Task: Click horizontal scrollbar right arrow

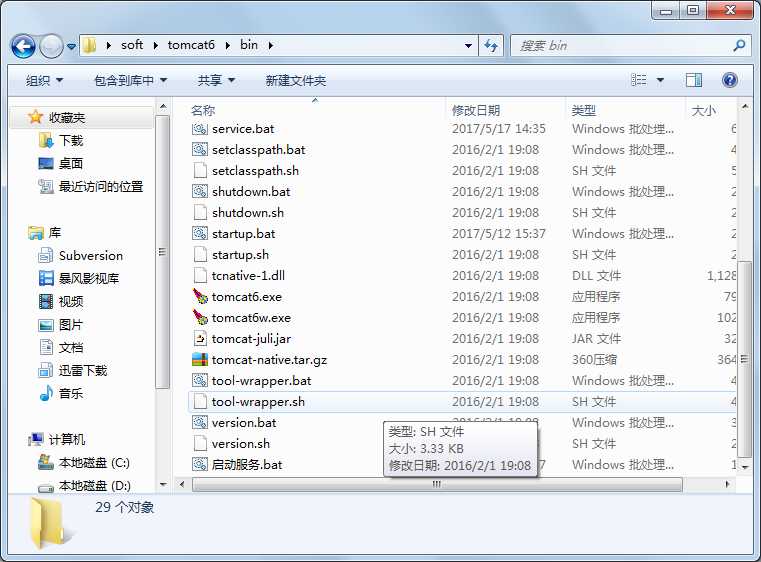Action: point(727,484)
